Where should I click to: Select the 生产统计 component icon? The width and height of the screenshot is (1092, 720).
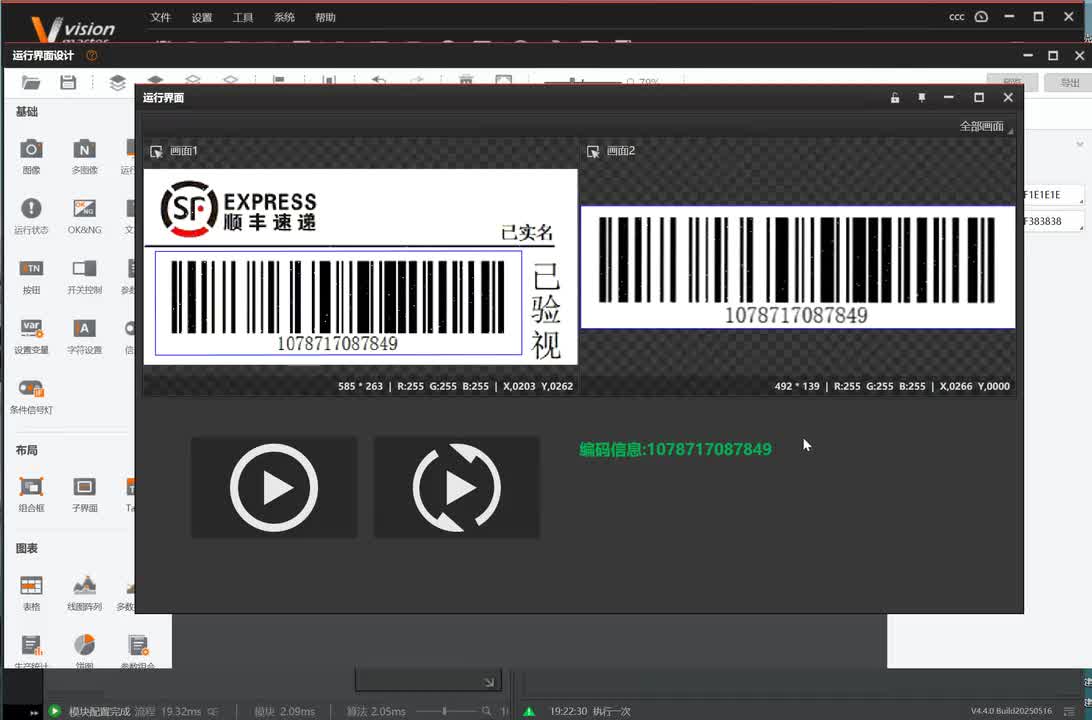31,645
